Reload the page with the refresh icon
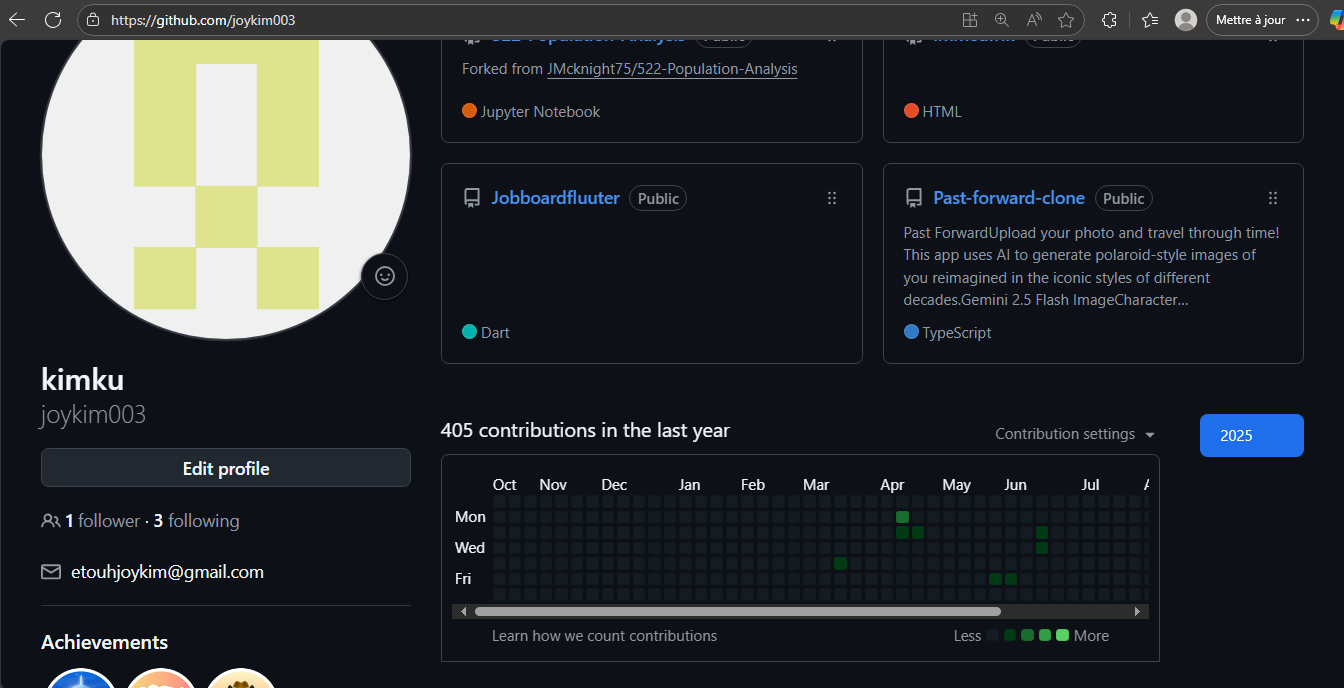This screenshot has width=1344, height=688. [x=53, y=20]
